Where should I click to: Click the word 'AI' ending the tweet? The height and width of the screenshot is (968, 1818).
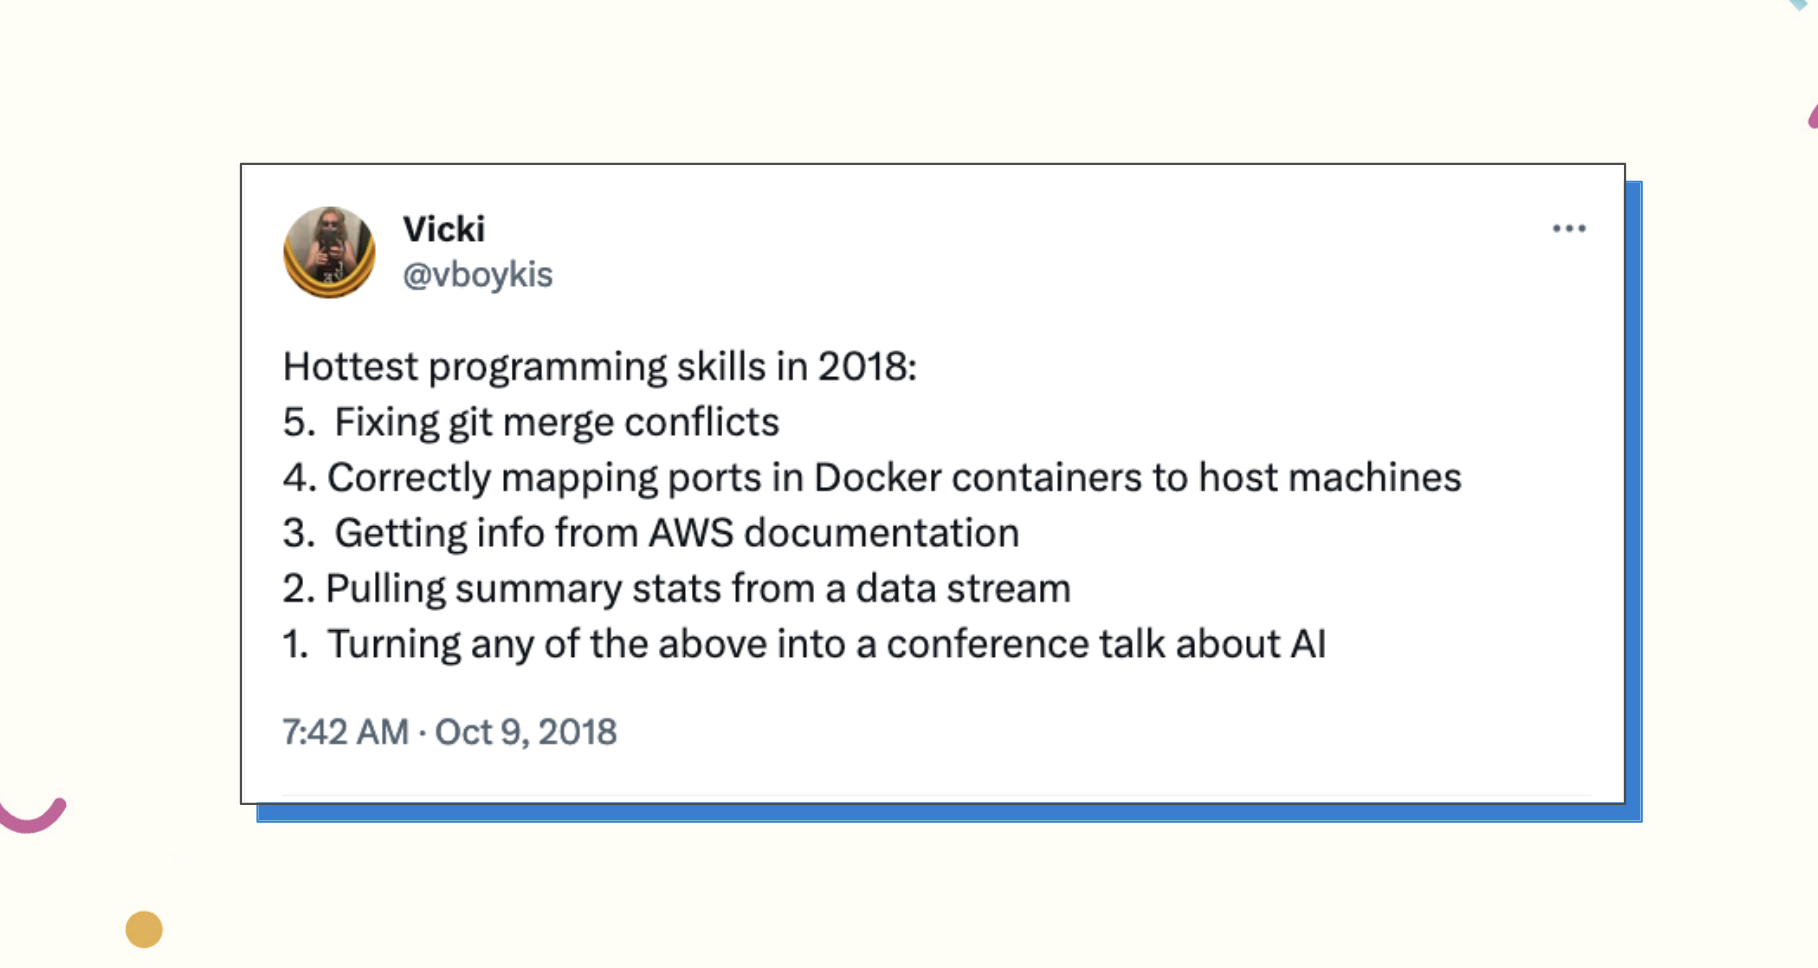(1308, 644)
